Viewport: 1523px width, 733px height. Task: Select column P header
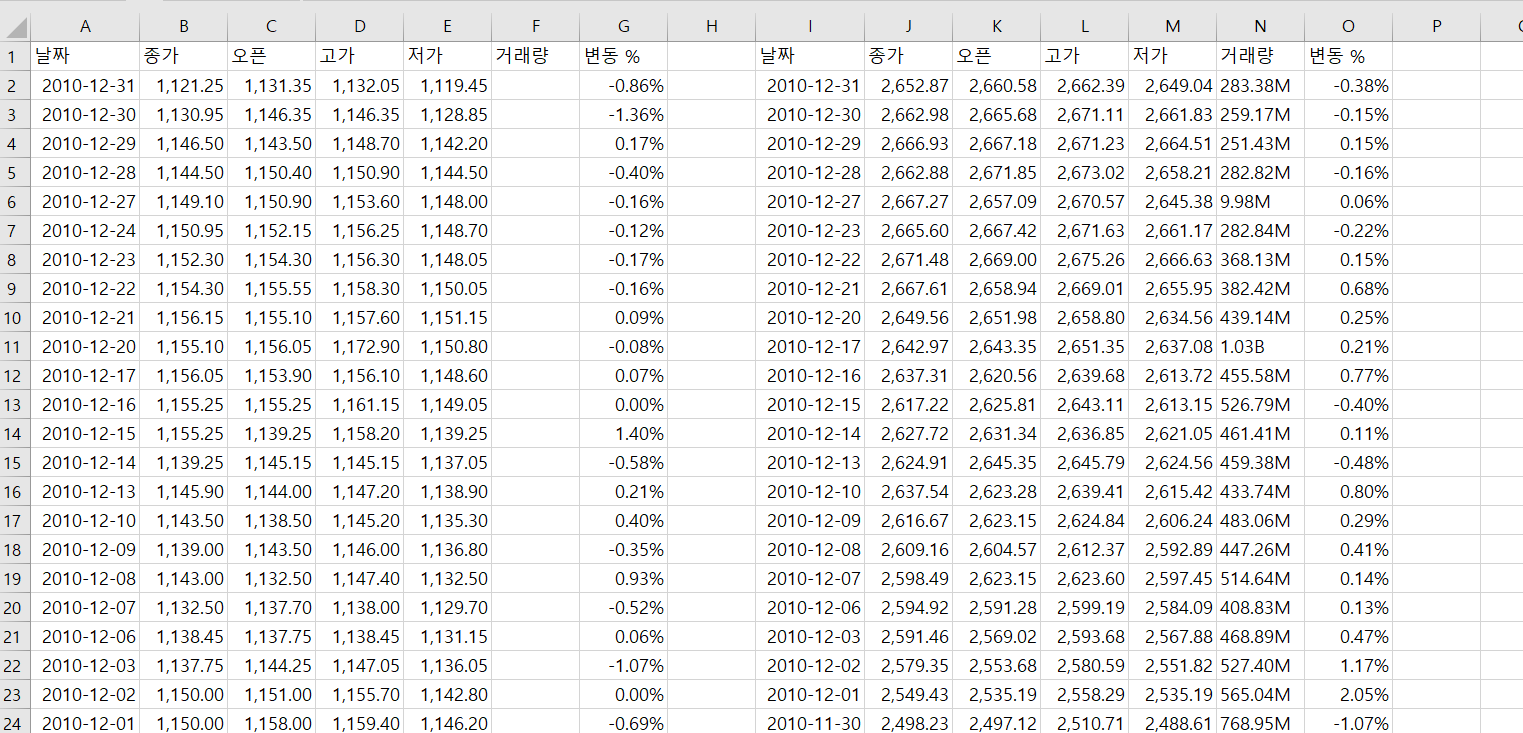coord(1436,27)
